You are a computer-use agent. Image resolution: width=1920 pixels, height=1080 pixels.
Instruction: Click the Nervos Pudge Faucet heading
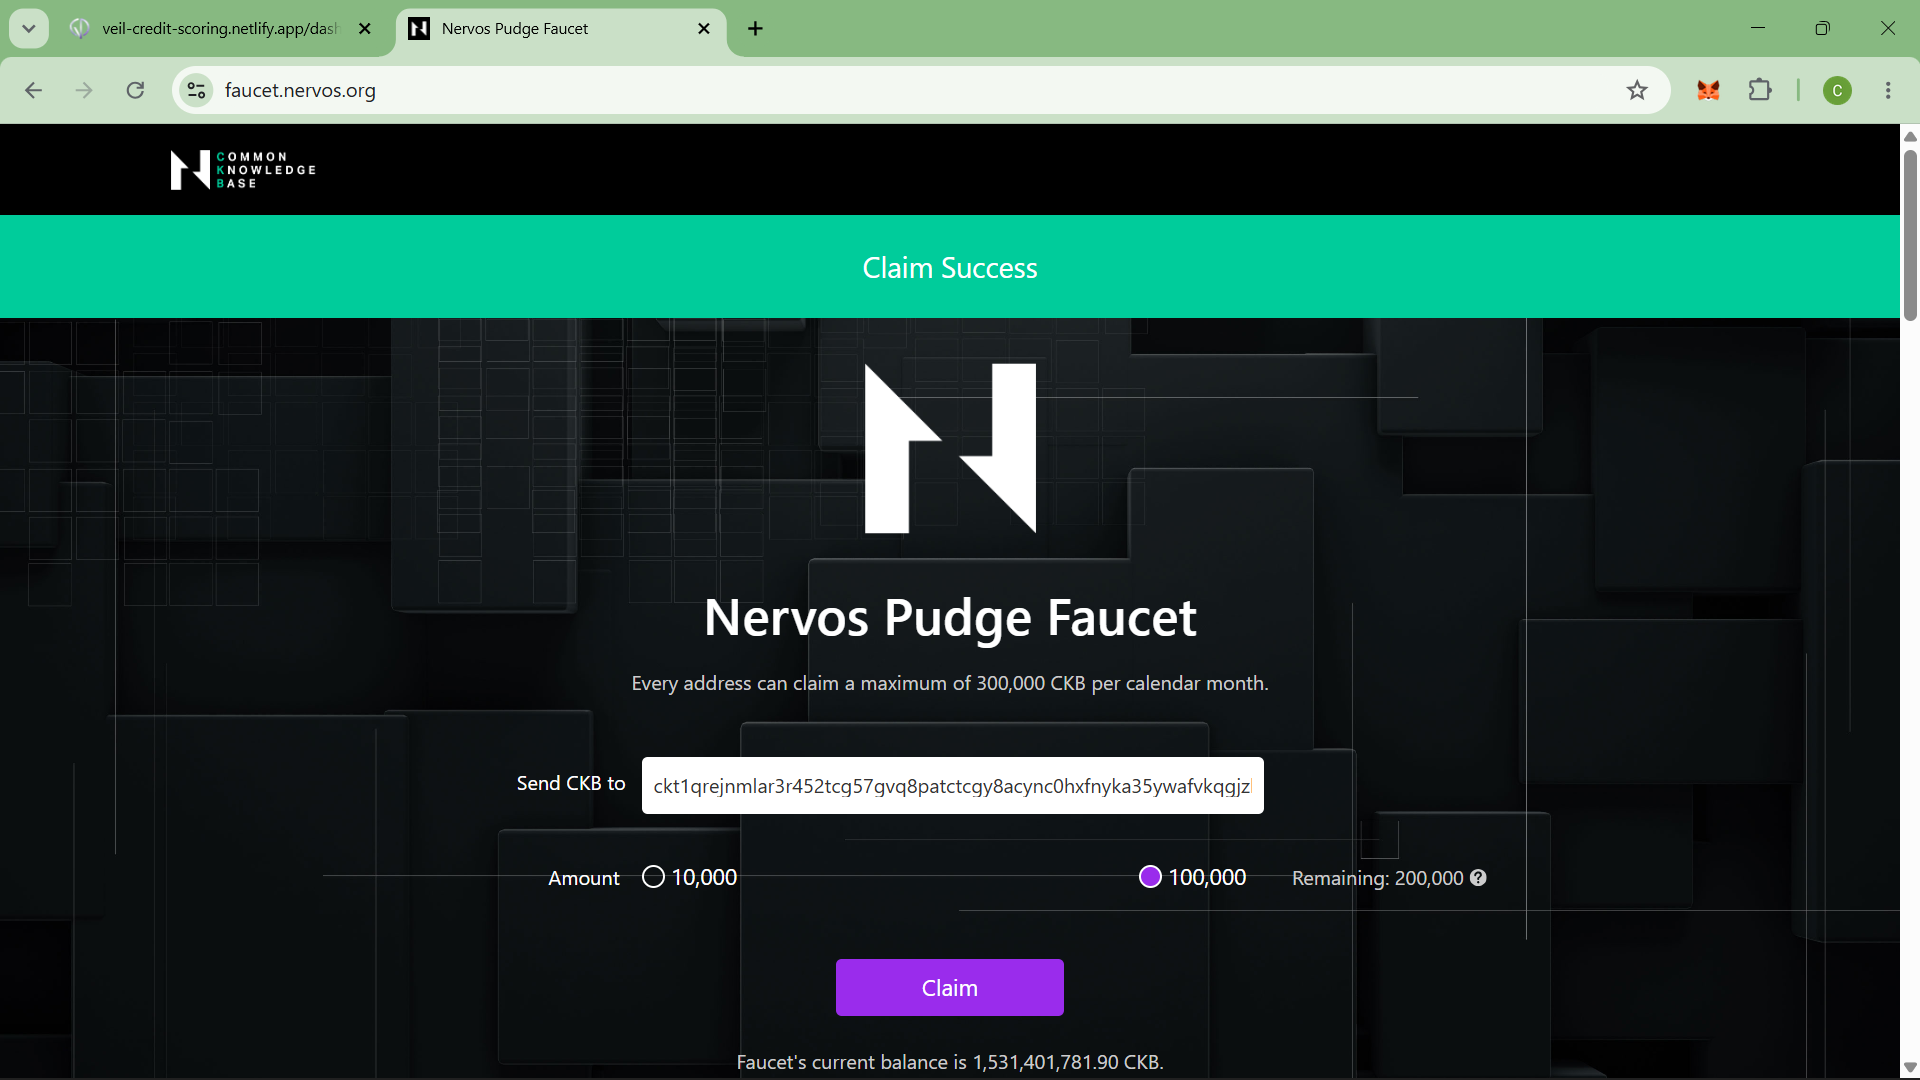tap(950, 618)
